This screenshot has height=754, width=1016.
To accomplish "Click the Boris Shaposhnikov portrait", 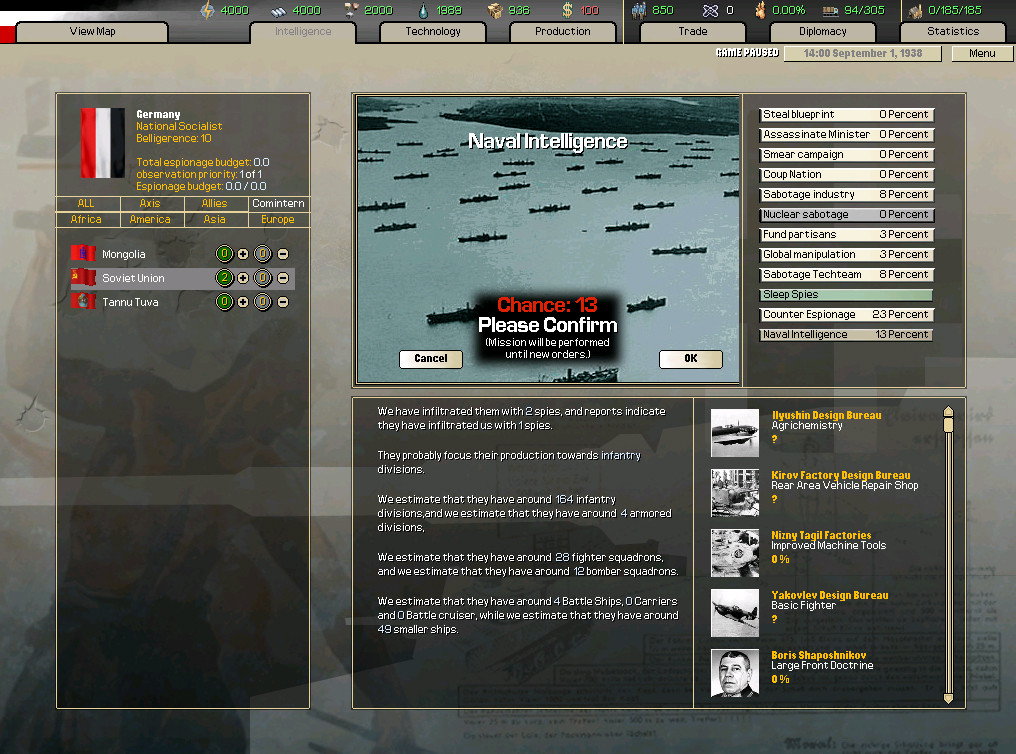I will (x=735, y=673).
